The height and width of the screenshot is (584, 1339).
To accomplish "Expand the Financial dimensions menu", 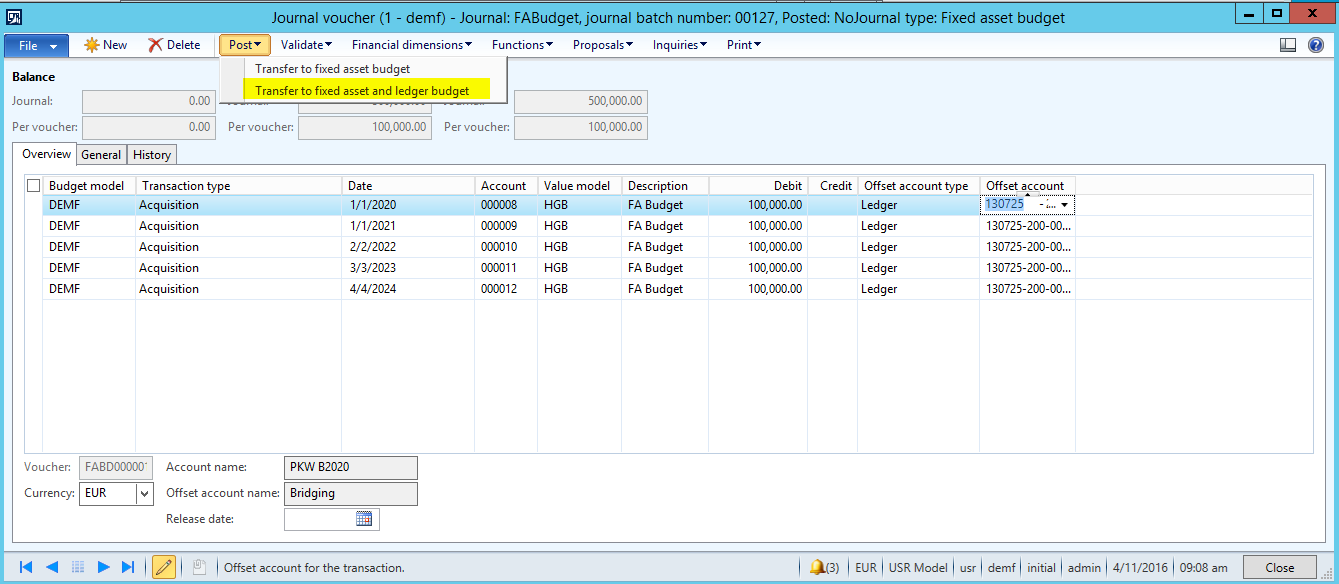I will click(412, 45).
